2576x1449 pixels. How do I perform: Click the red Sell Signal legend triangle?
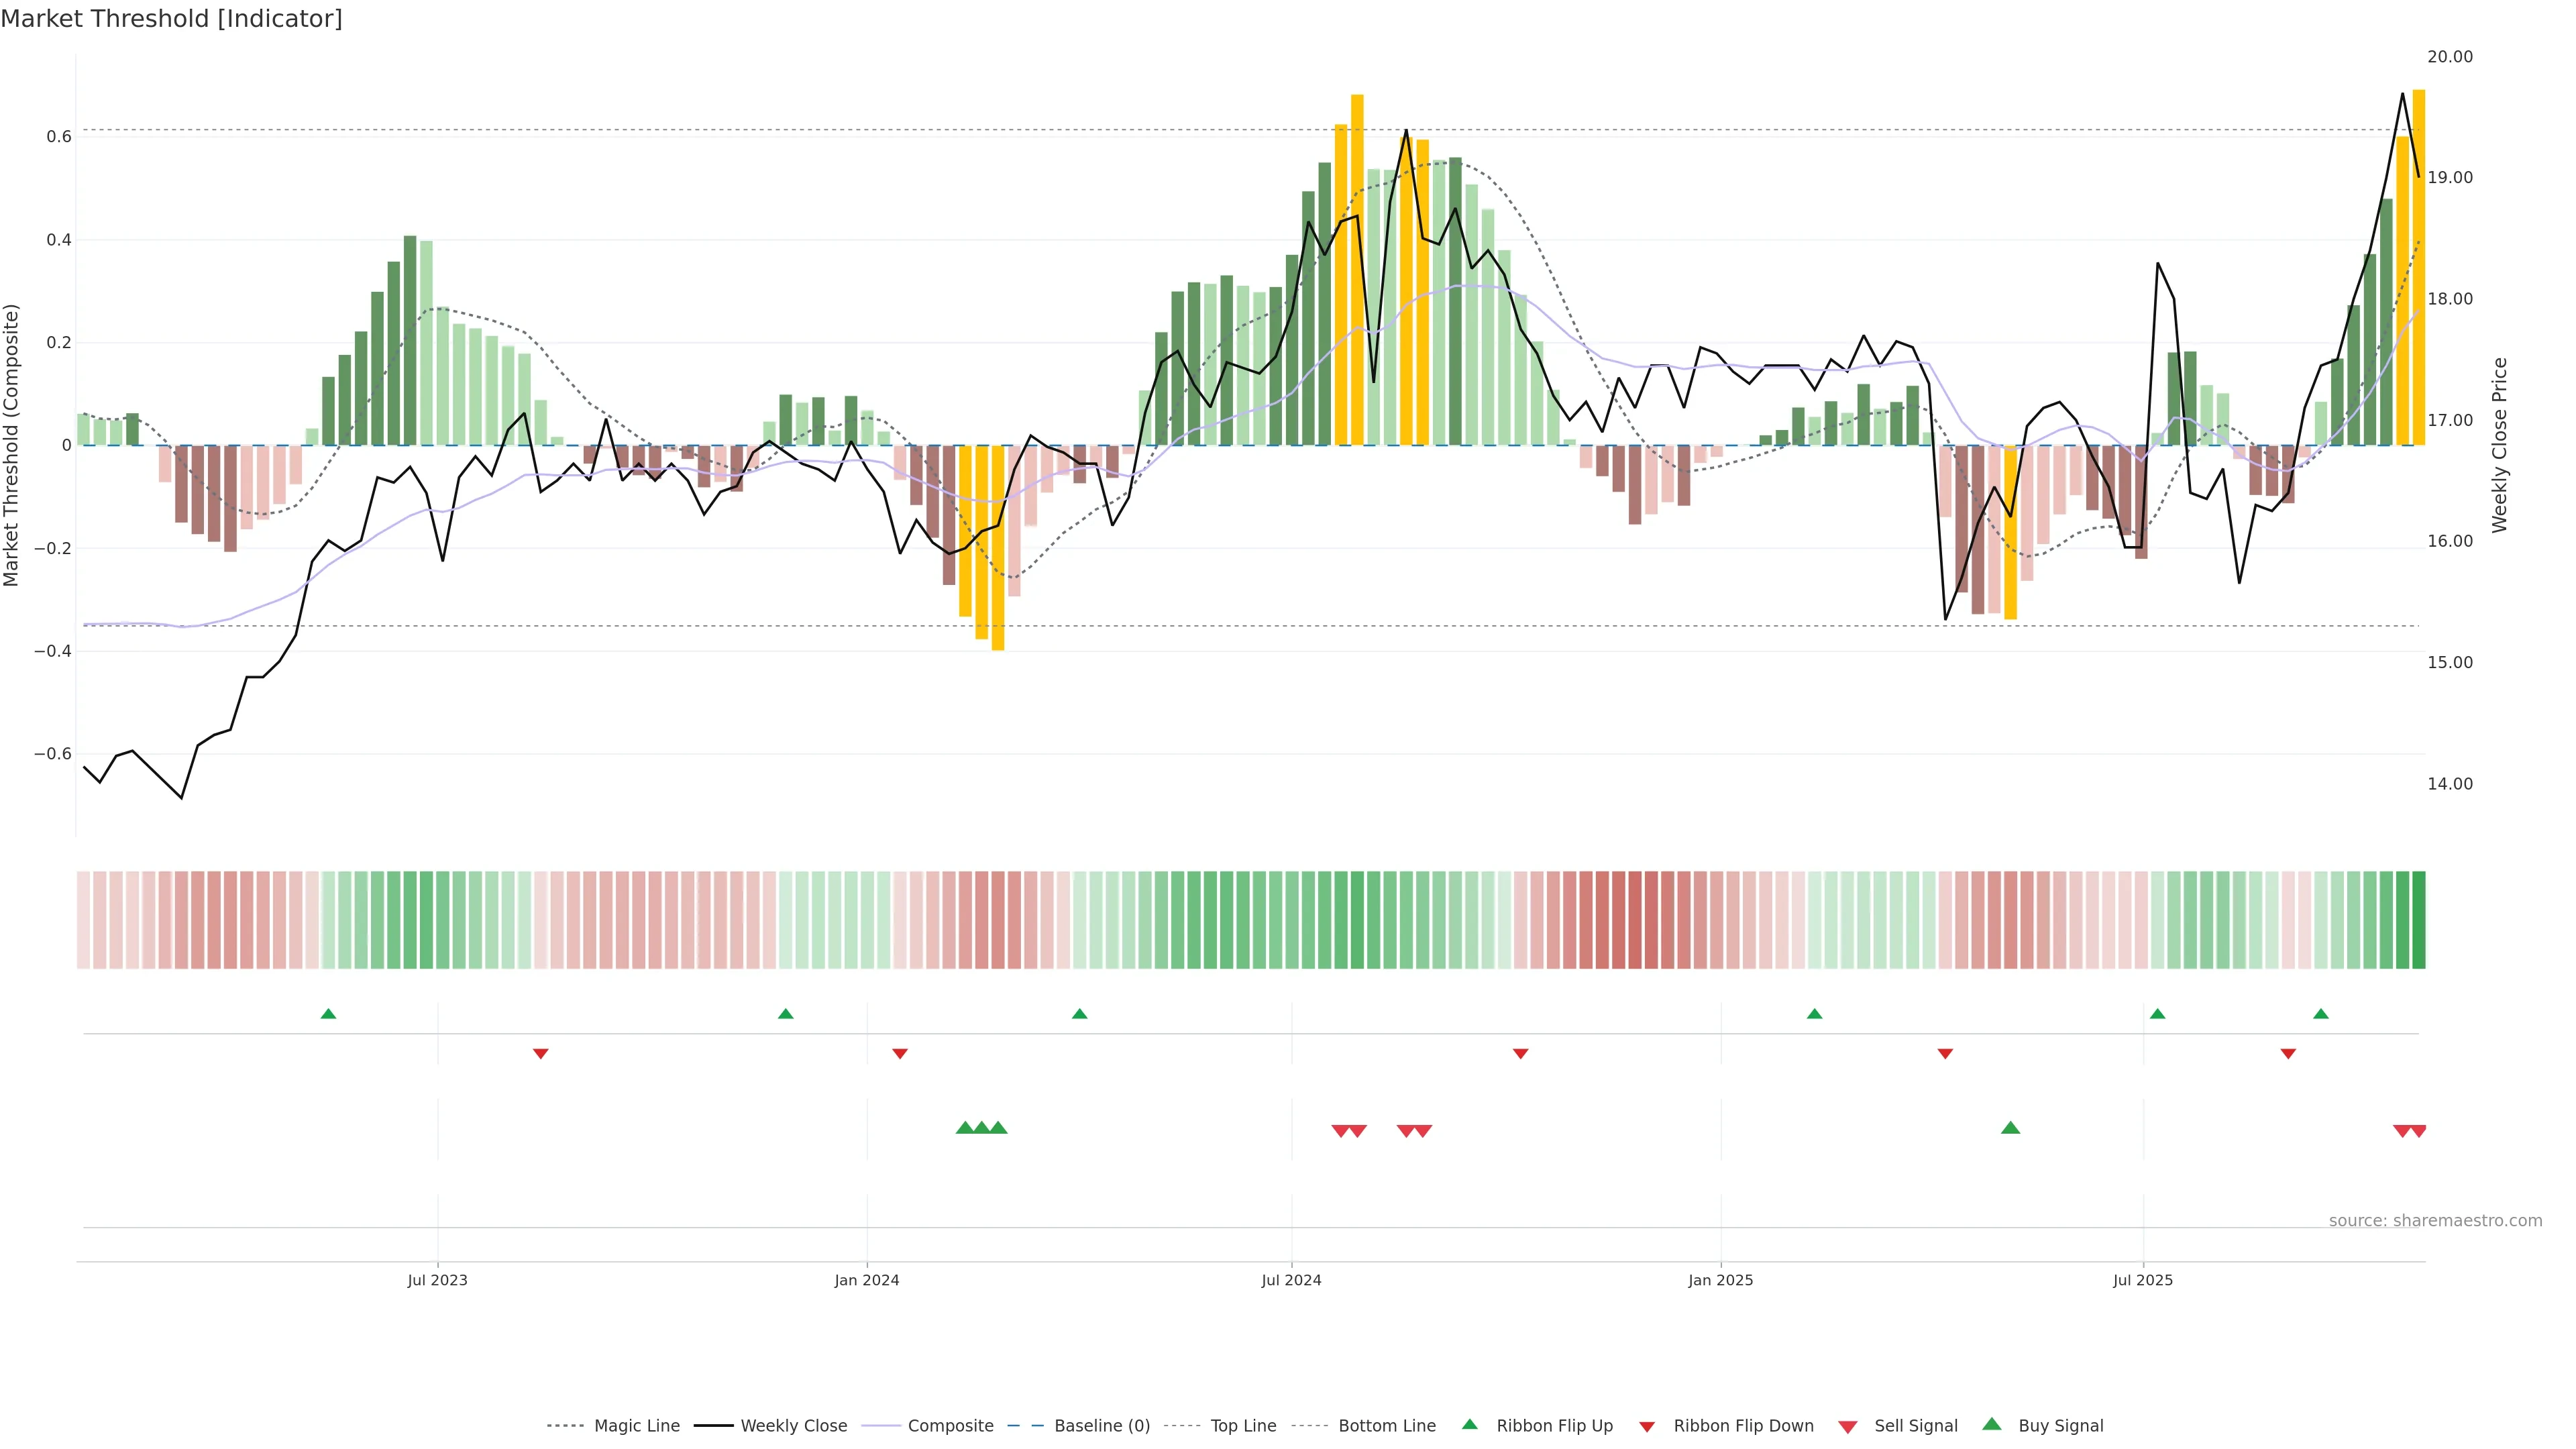(1847, 1427)
